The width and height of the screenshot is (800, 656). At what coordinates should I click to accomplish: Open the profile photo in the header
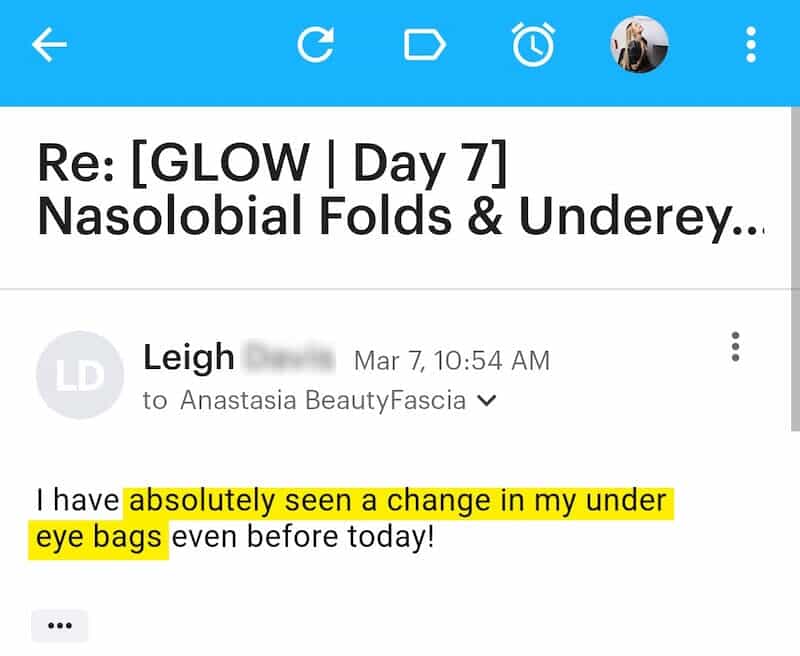[639, 45]
